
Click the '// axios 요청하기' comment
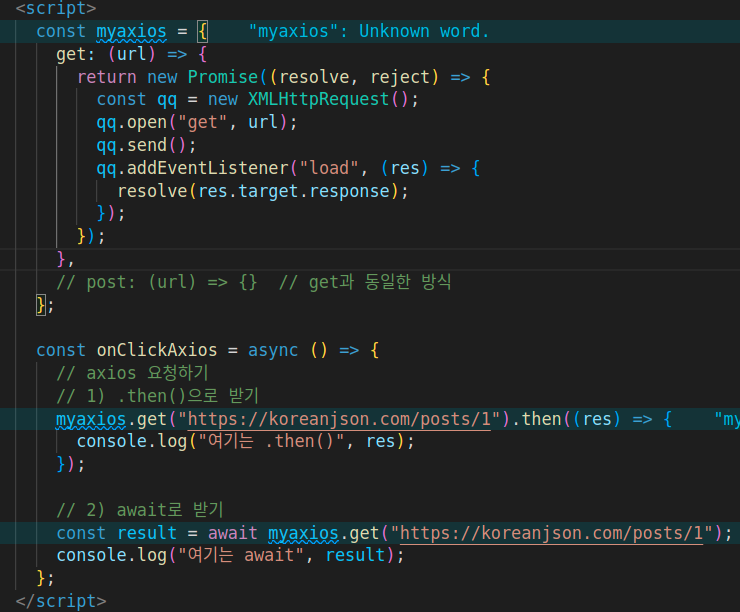coord(132,373)
